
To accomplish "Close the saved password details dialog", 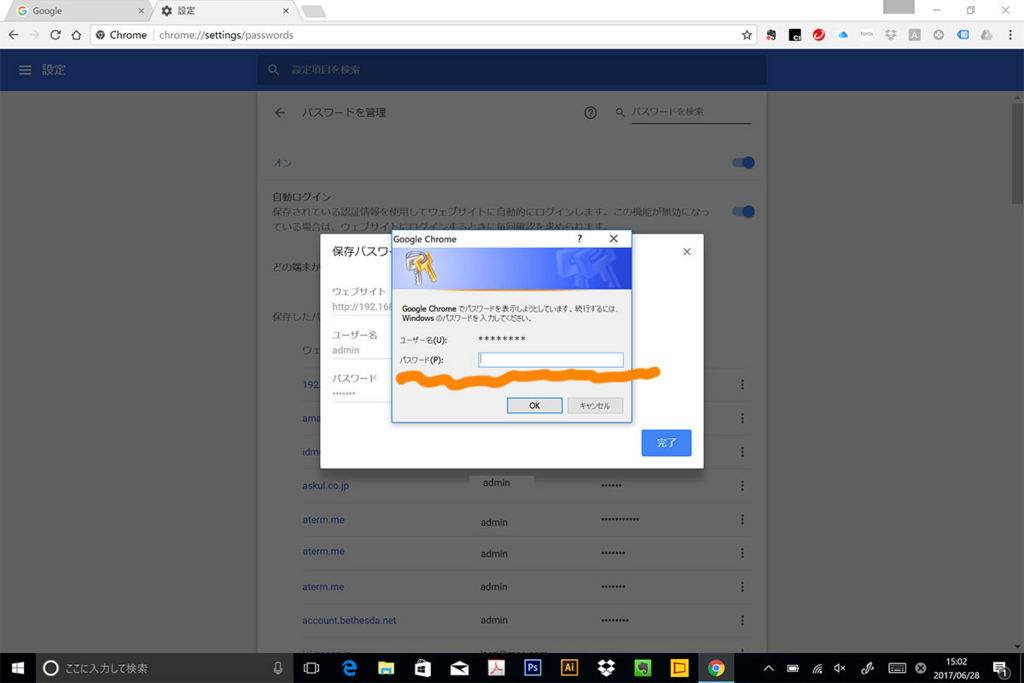I will 687,251.
